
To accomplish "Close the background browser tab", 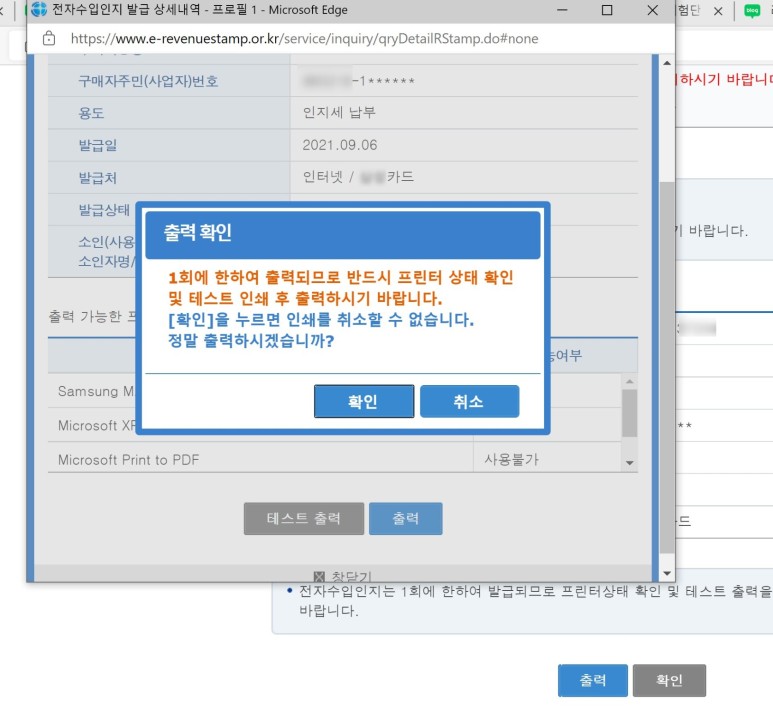I will (x=718, y=11).
